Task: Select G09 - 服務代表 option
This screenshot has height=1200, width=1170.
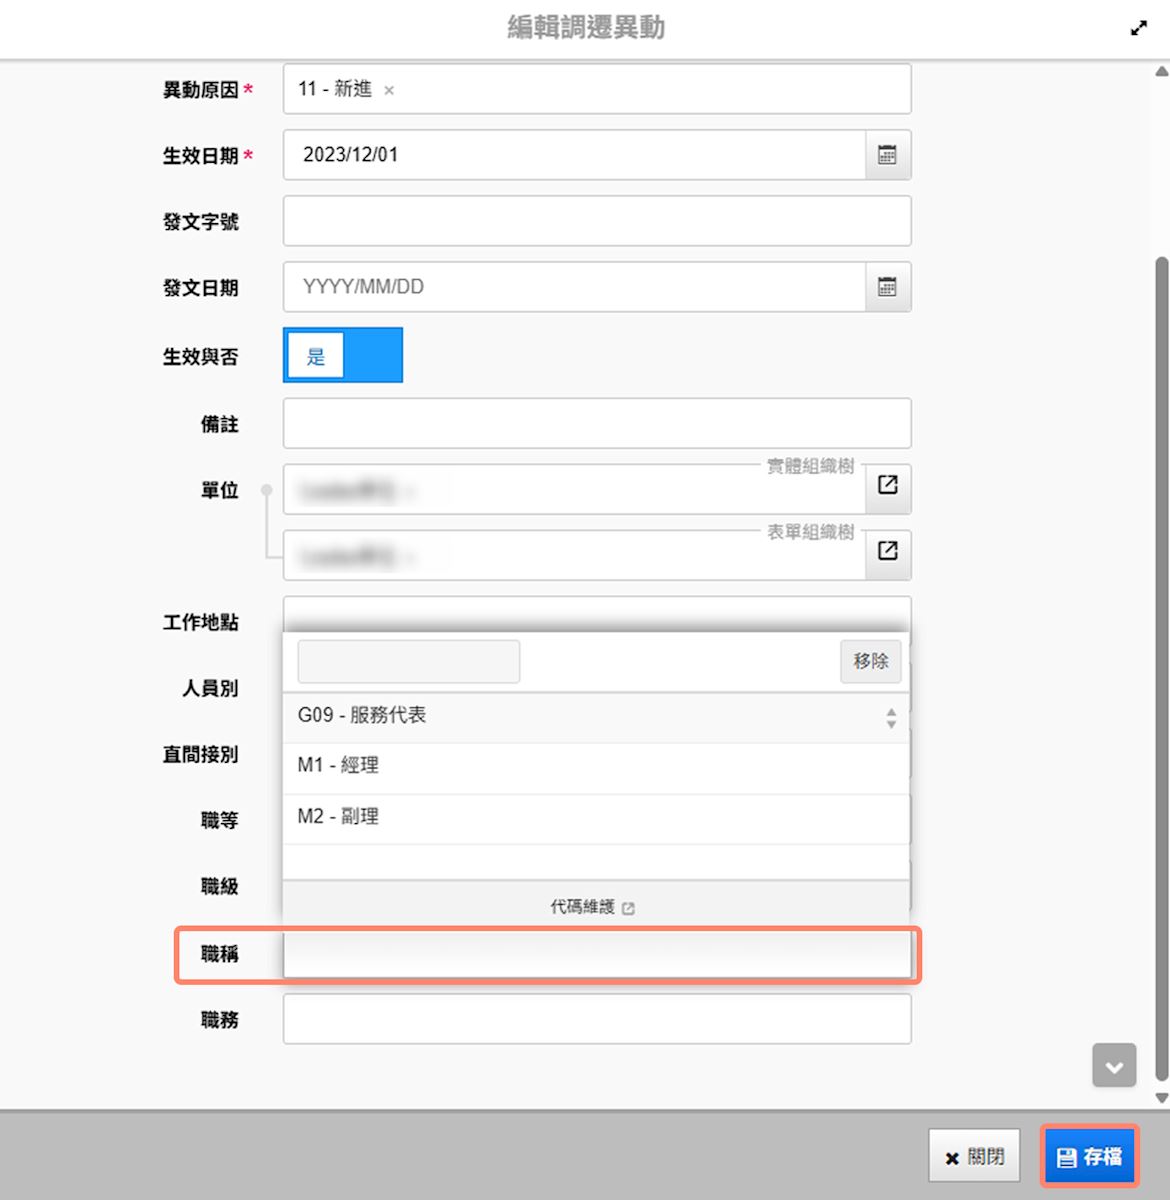Action: [362, 716]
